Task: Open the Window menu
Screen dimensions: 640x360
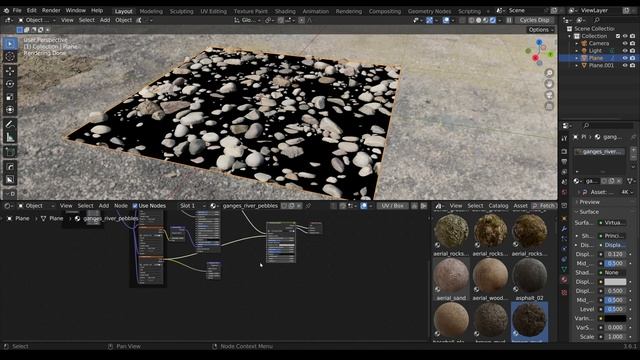Action: tap(76, 10)
